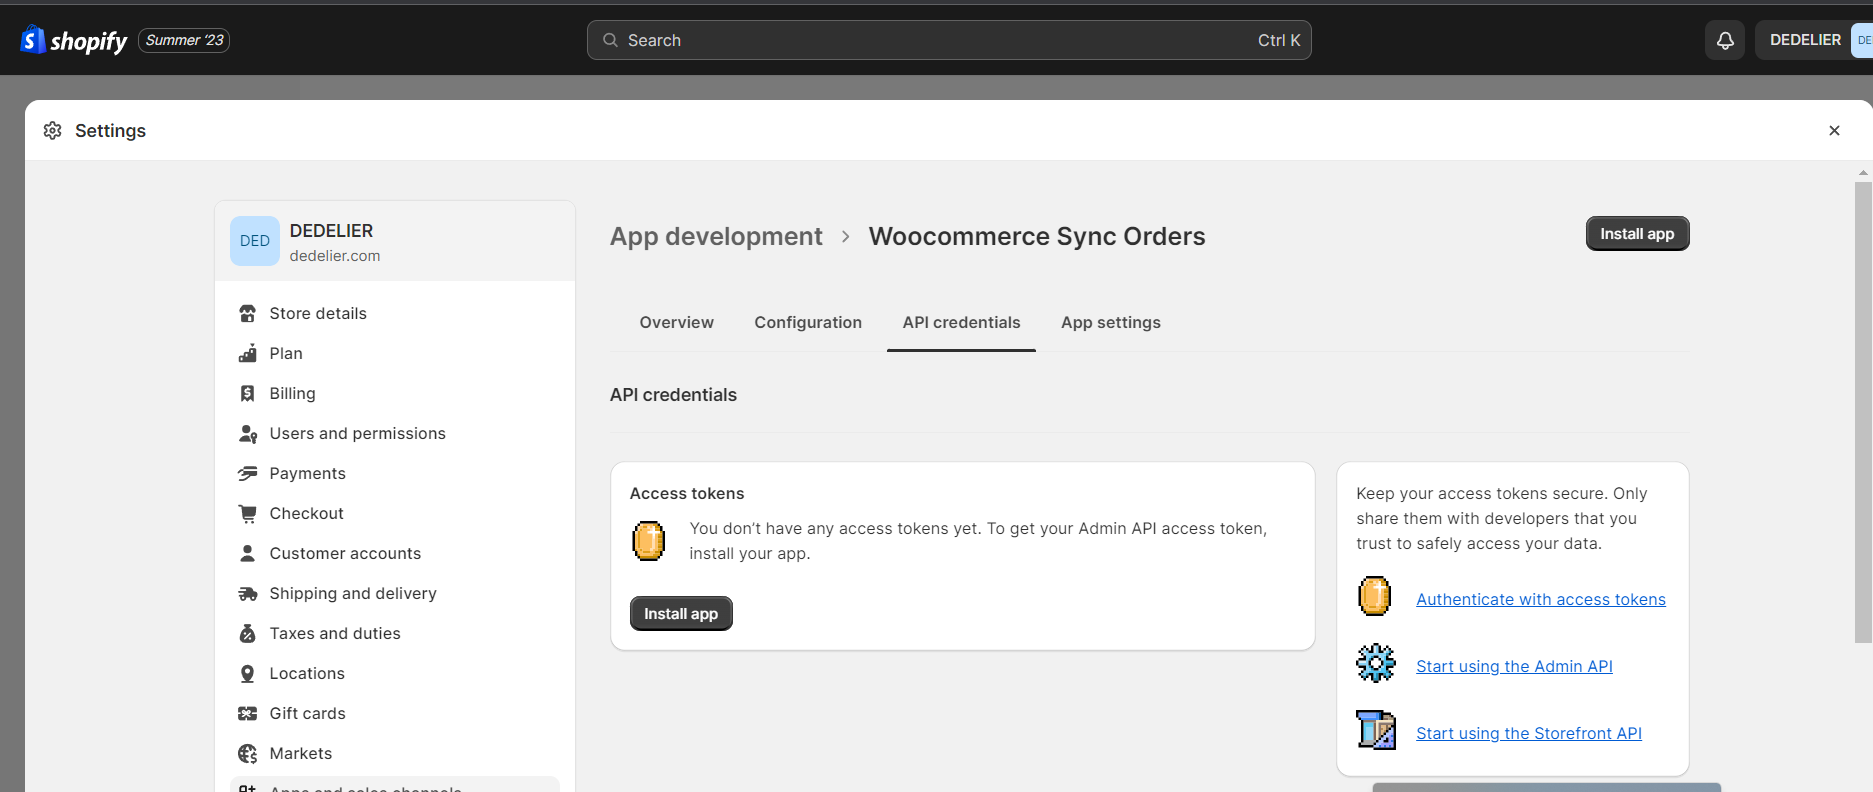1873x792 pixels.
Task: Click Gift cards icon
Action: 248,714
